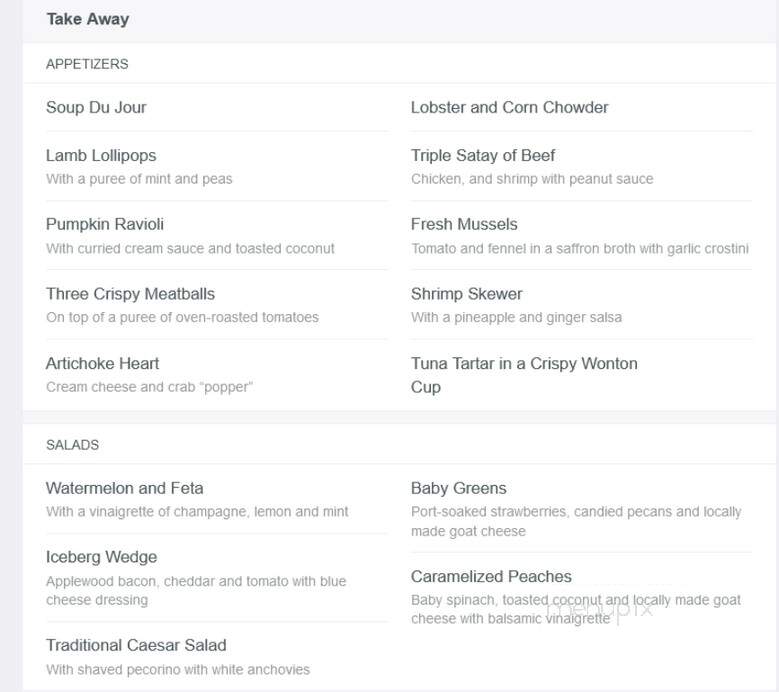Select the Fresh Mussels appetizer
The width and height of the screenshot is (779, 692).
tap(464, 224)
